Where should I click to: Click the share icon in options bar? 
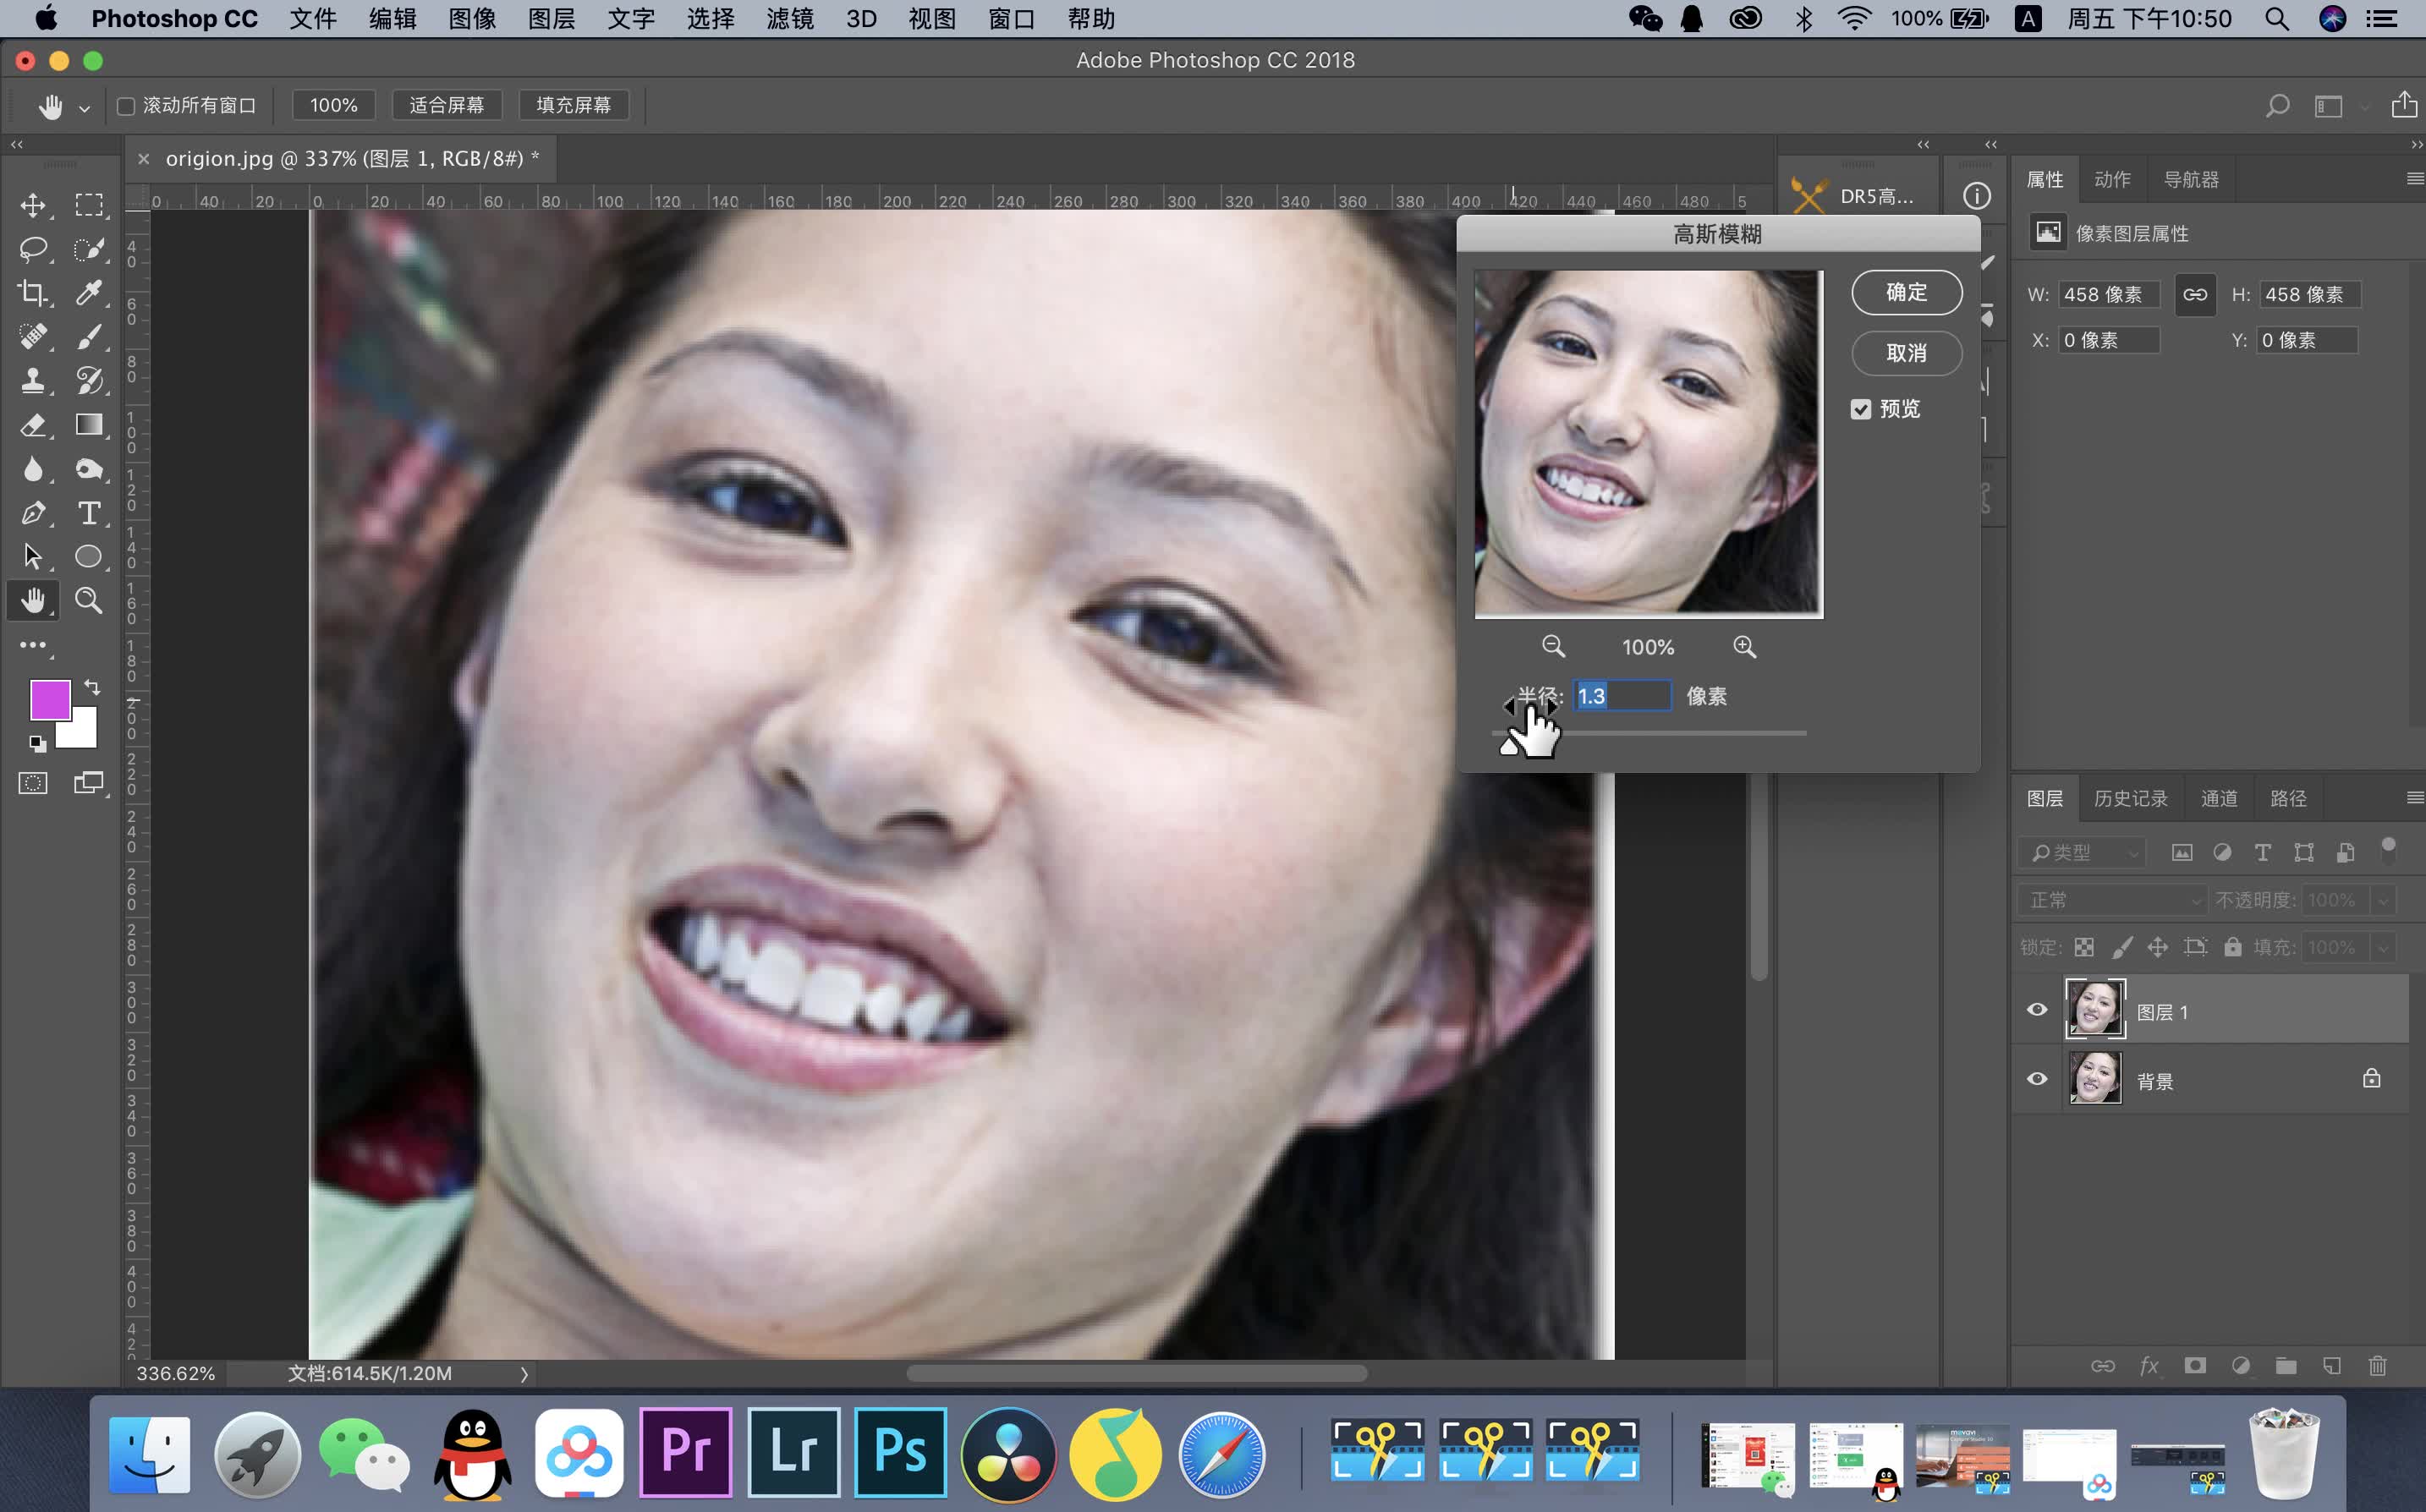2403,104
